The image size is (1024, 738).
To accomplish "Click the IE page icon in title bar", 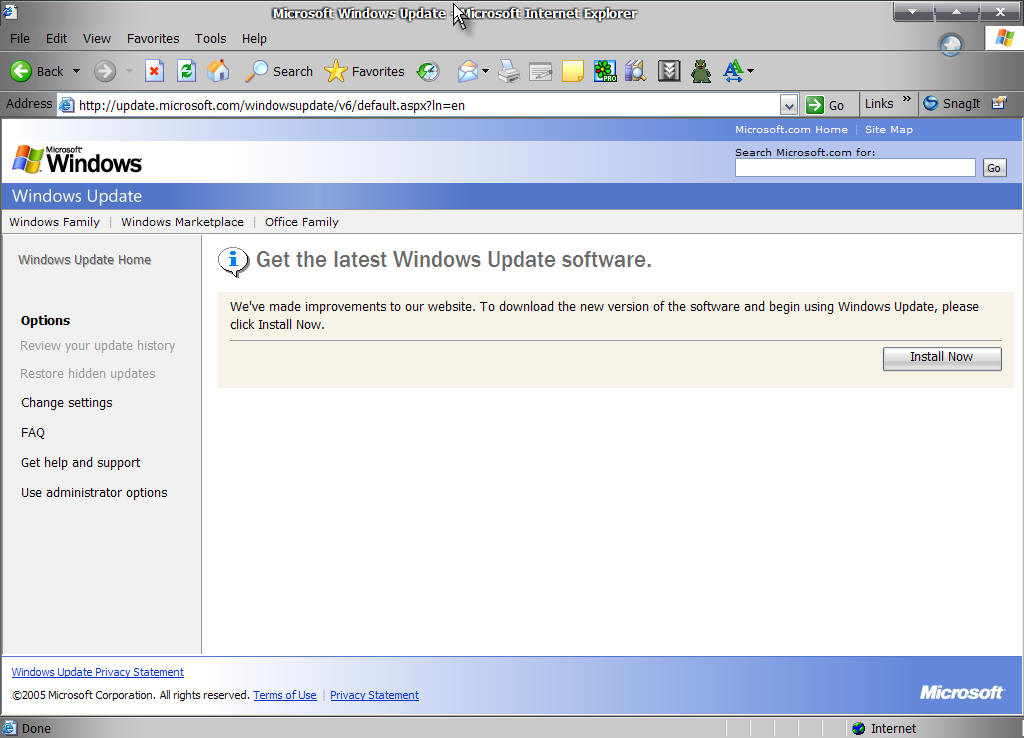I will click(x=9, y=11).
